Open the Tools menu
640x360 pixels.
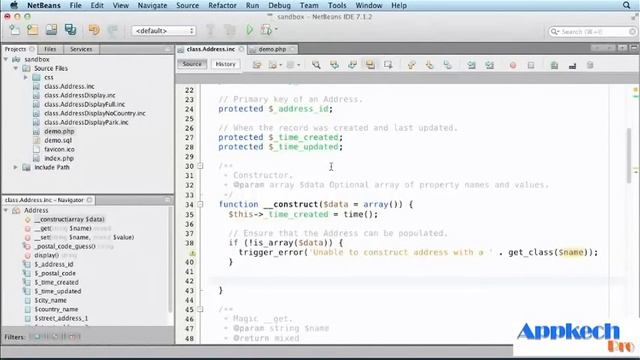pos(337,5)
